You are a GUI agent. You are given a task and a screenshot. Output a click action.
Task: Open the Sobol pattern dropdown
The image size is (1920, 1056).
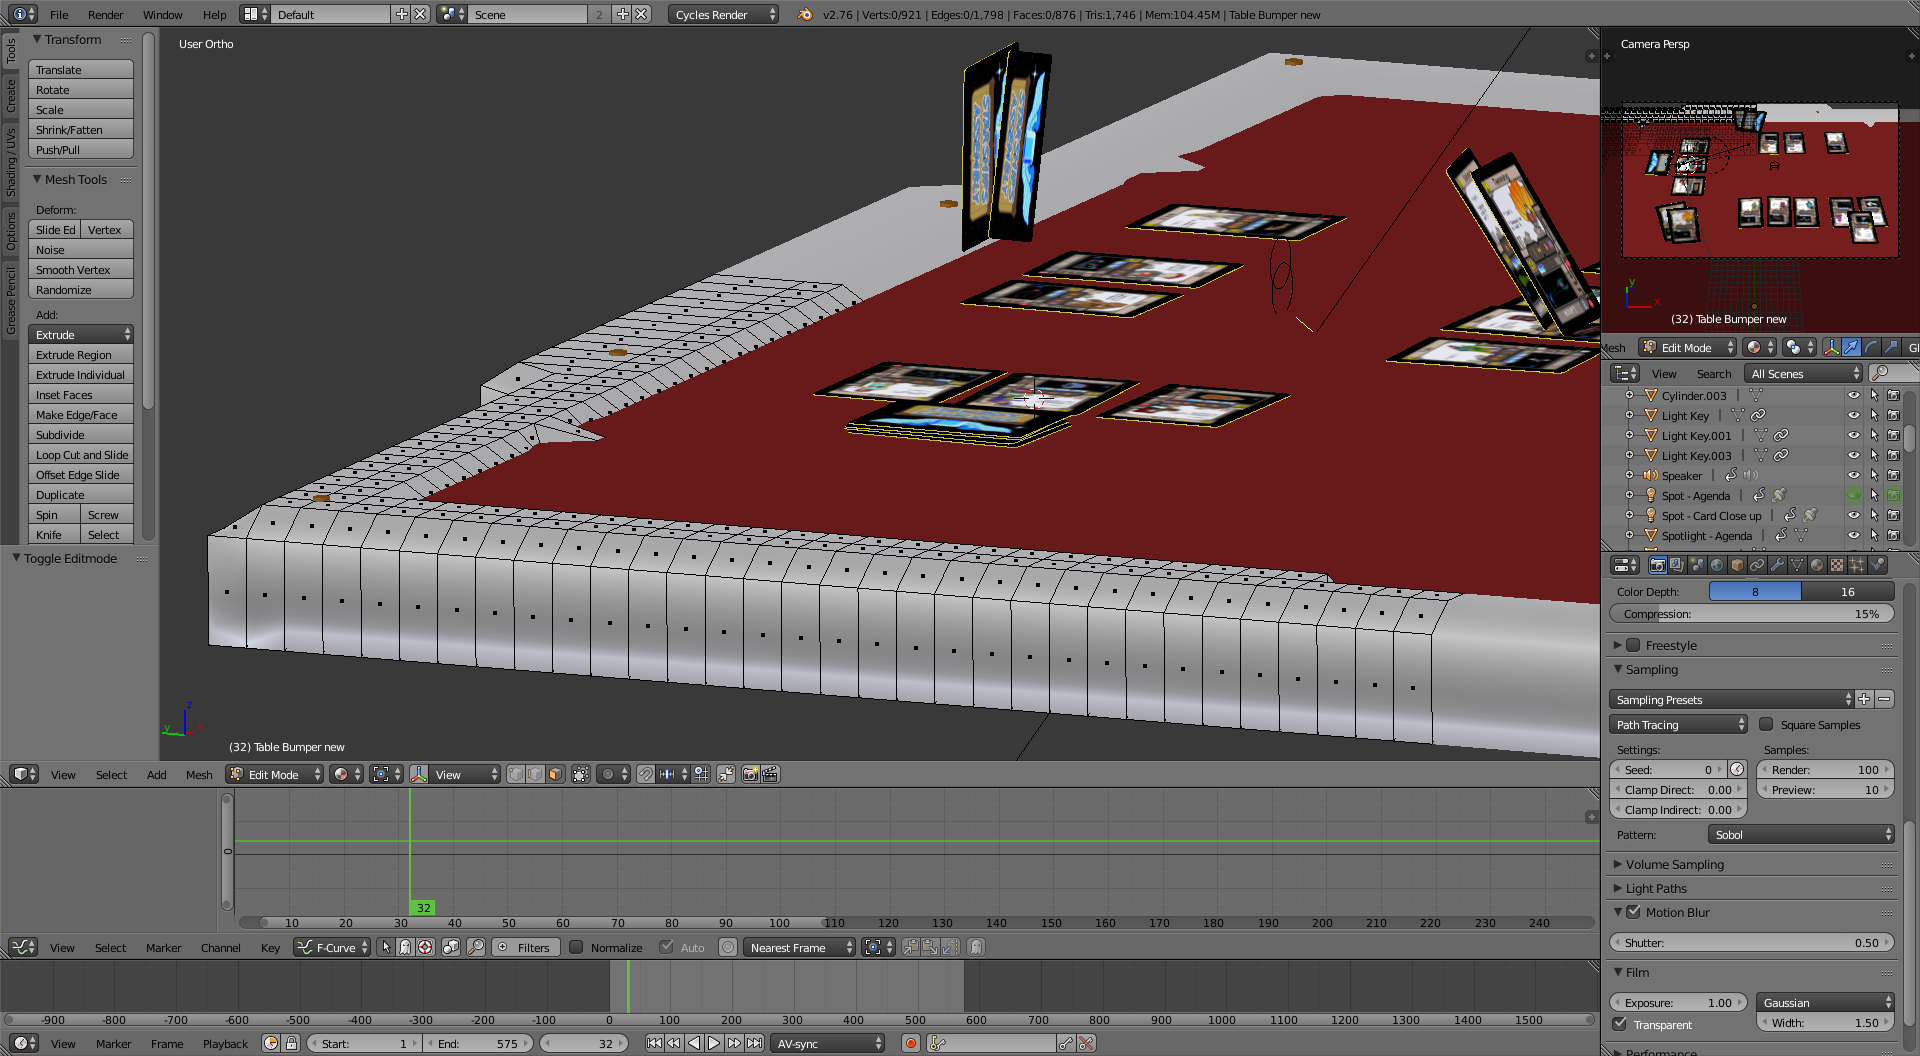tap(1801, 834)
